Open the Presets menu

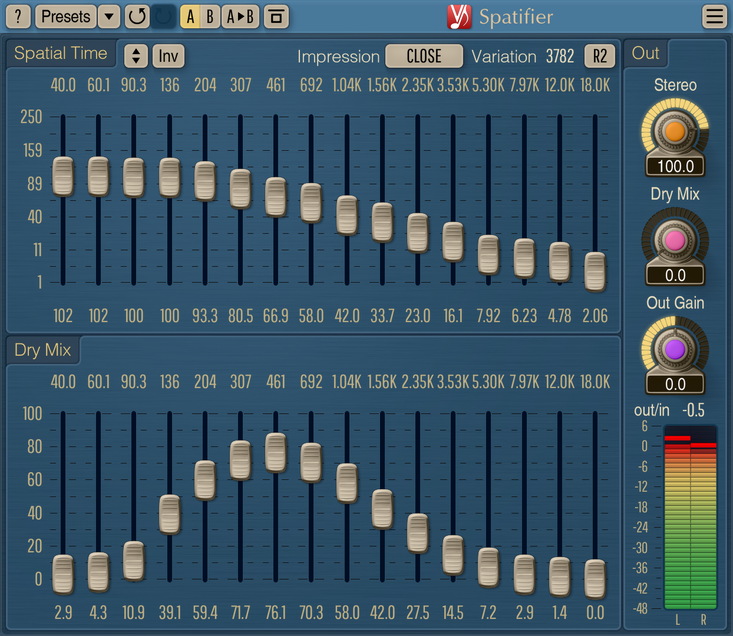pos(66,17)
